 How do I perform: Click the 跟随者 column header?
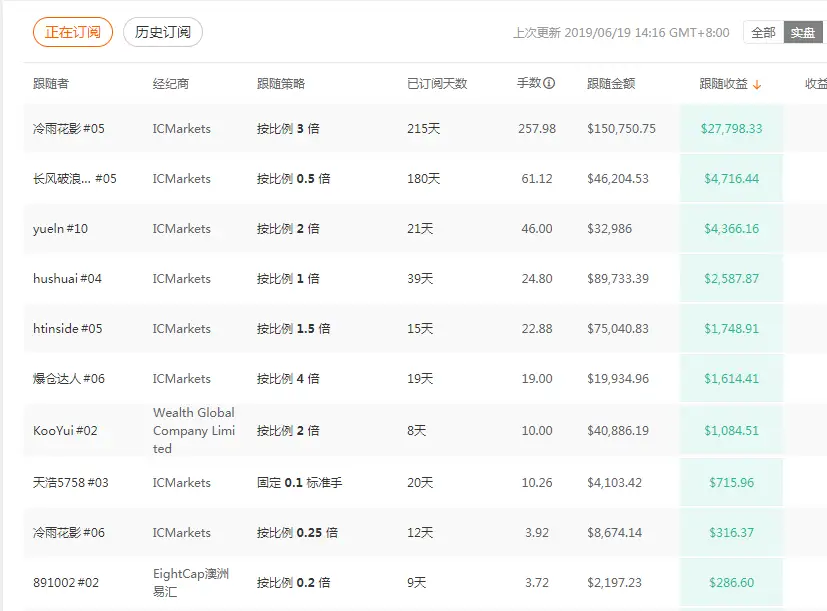[51, 83]
